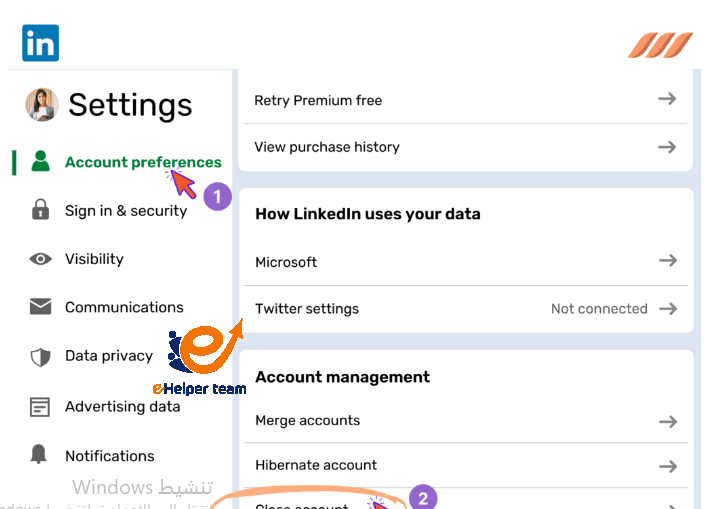
Task: Click the Sign in & security lock icon
Action: click(x=40, y=210)
